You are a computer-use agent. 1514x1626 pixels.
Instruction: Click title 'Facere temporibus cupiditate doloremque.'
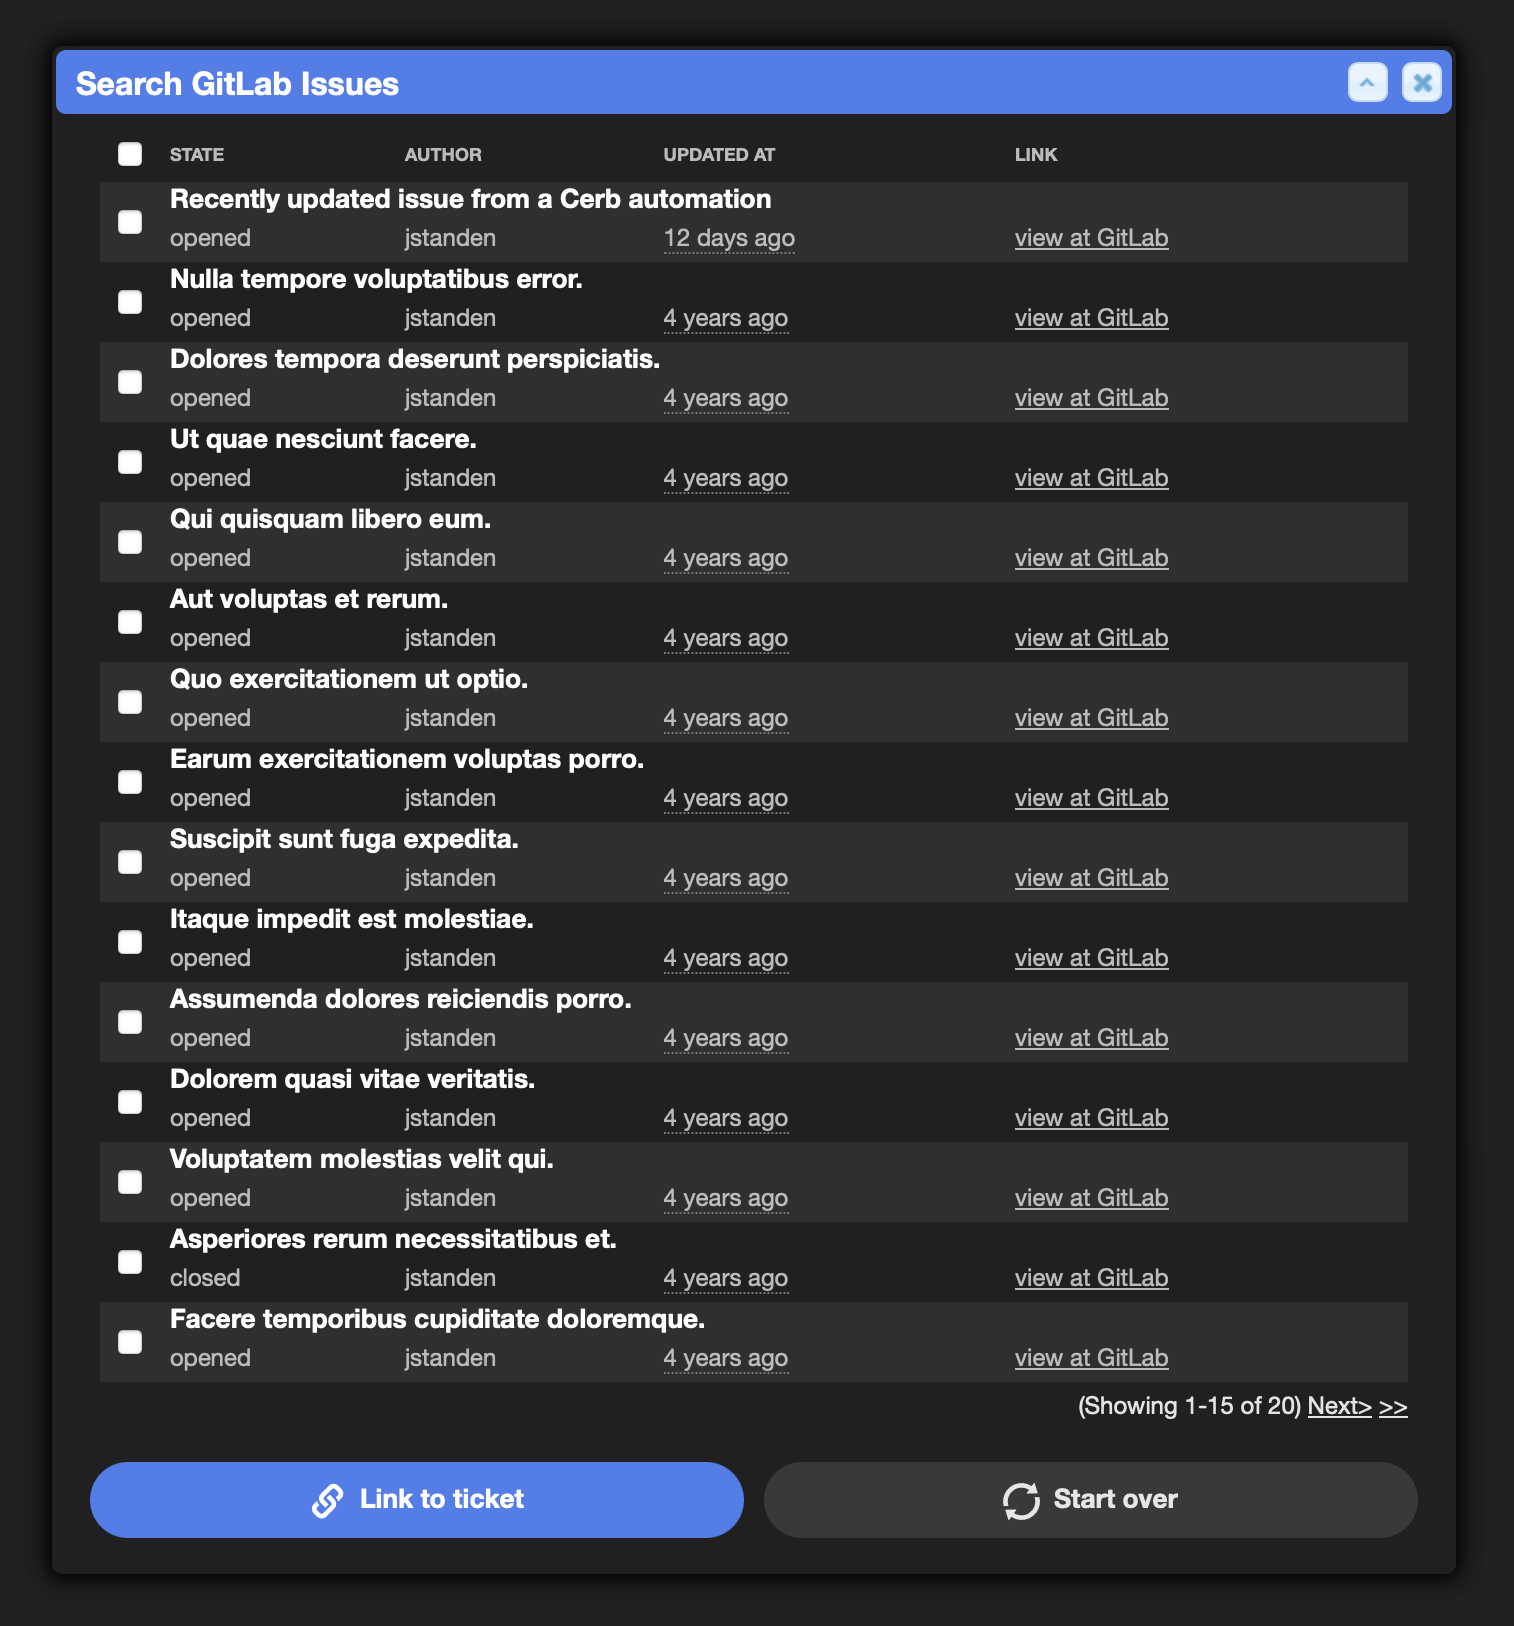click(x=438, y=1319)
